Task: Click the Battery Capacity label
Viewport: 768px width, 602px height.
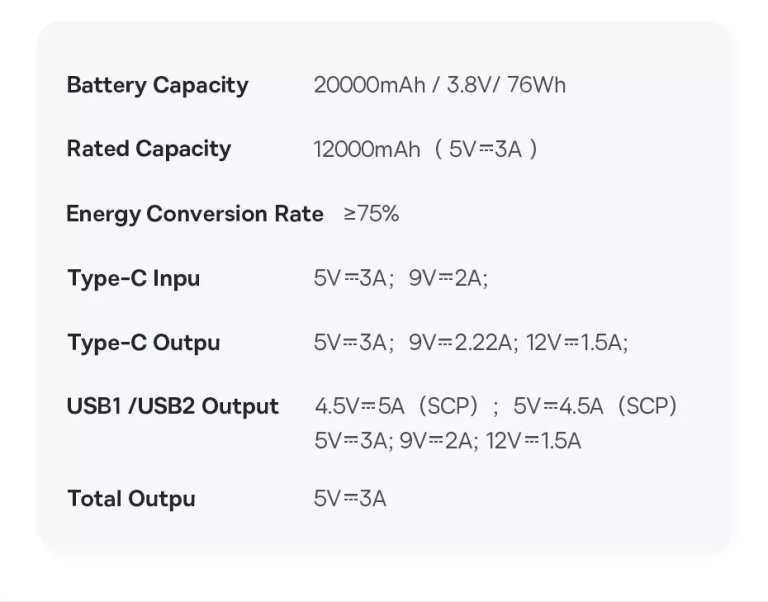Action: [x=157, y=85]
